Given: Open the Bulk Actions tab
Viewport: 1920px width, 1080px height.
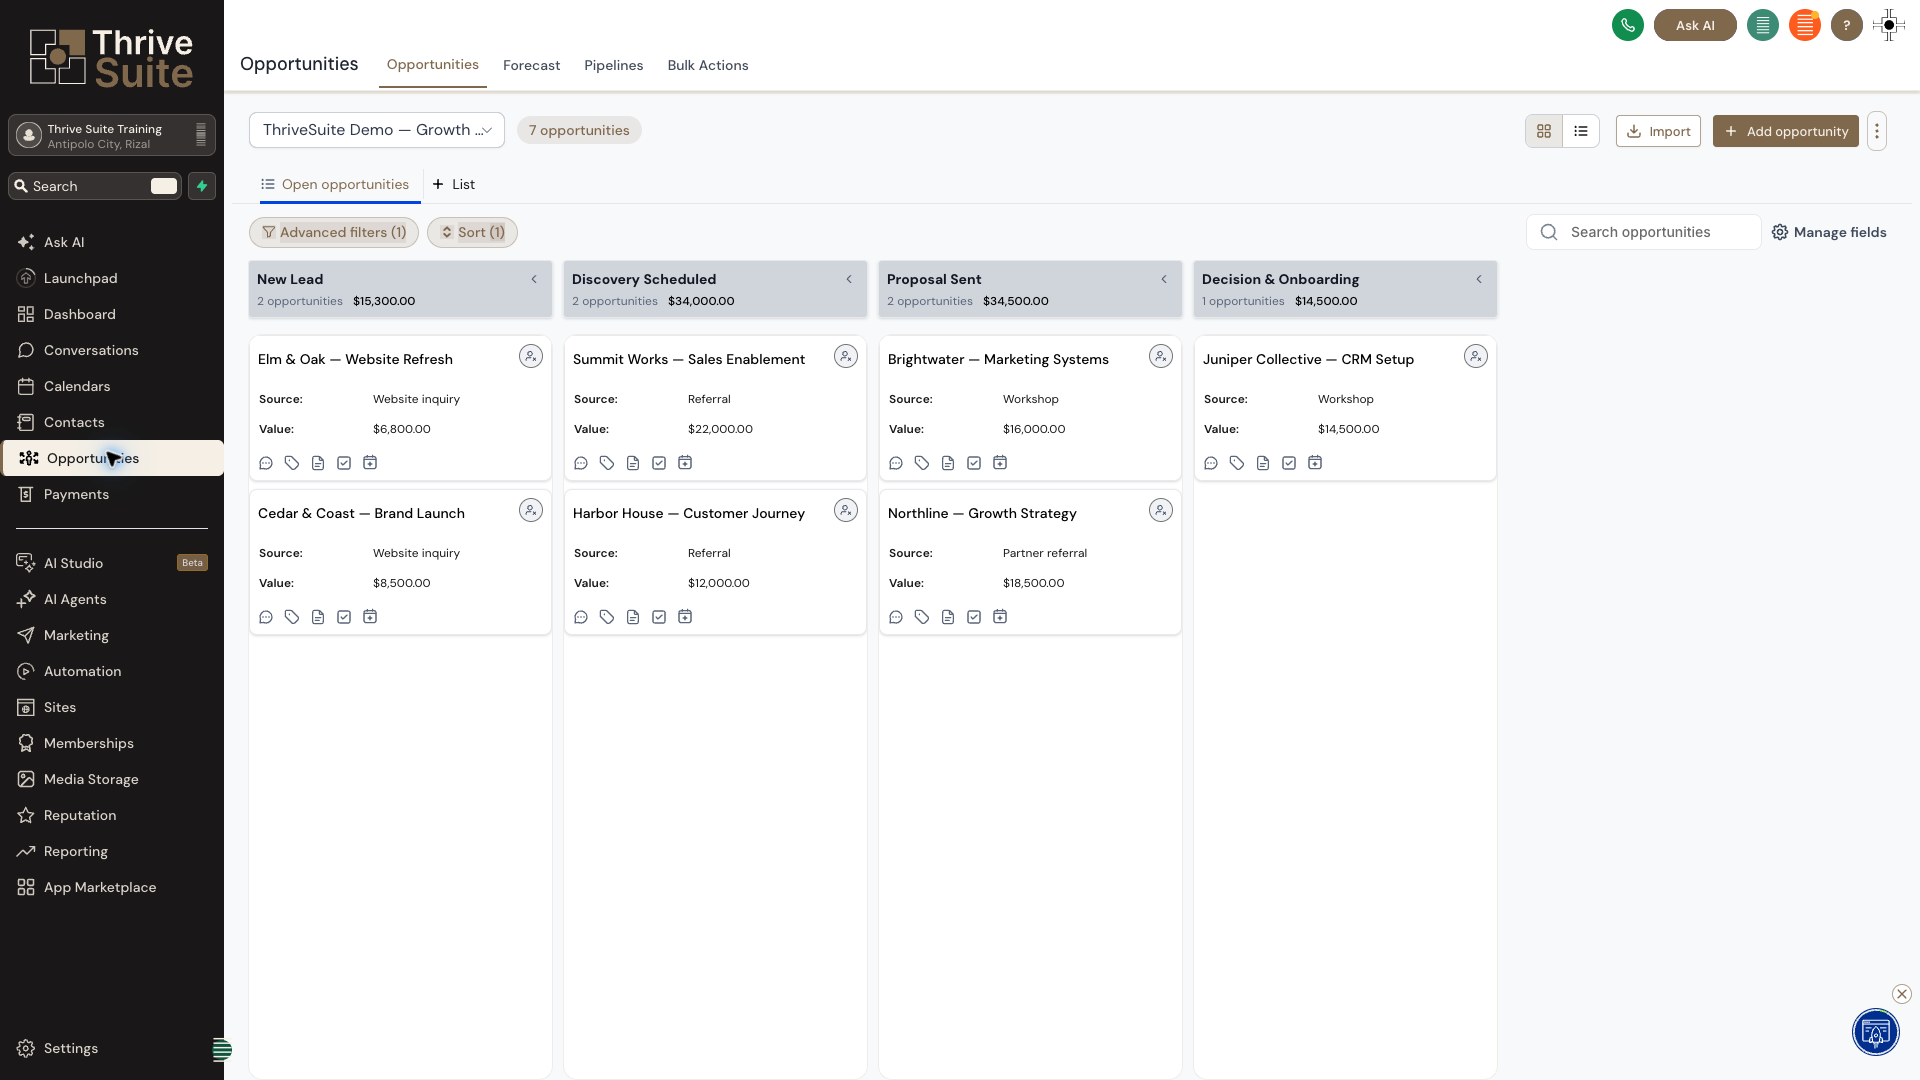Looking at the screenshot, I should [708, 65].
